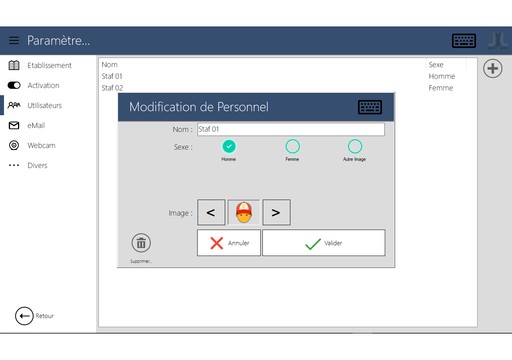Open the on-screen keyboard from main header
Viewport: 512px width, 360px height.
[x=464, y=41]
